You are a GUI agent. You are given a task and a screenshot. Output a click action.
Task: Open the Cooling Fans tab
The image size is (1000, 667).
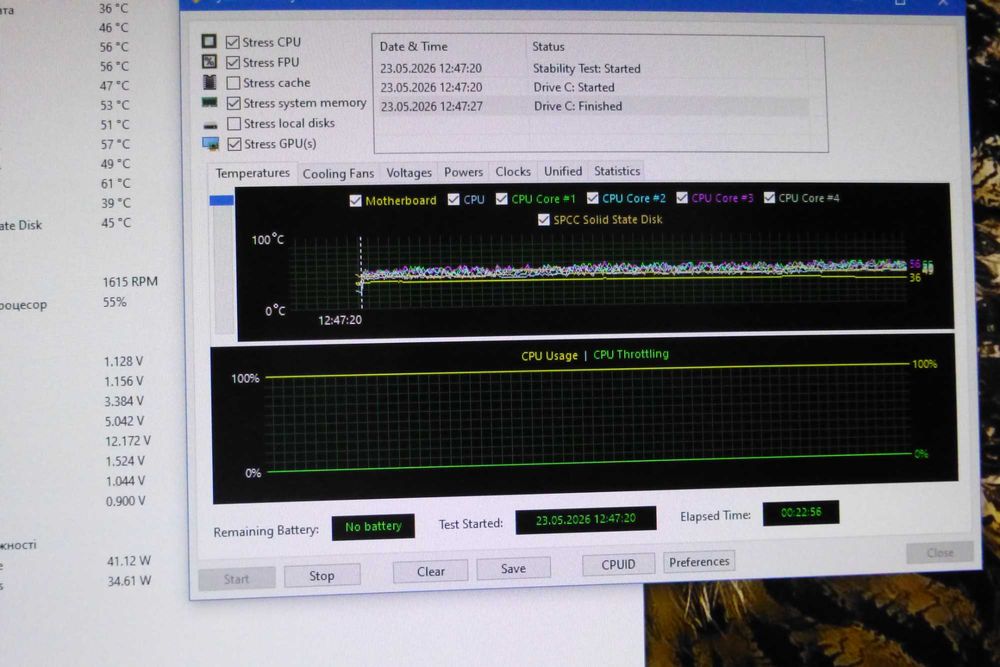coord(338,173)
